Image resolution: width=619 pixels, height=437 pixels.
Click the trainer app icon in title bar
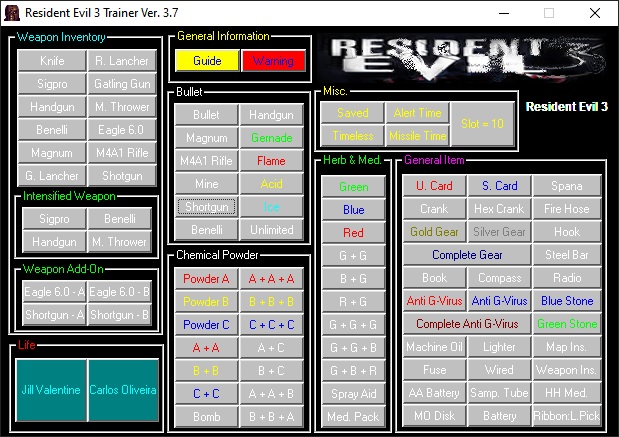(12, 13)
